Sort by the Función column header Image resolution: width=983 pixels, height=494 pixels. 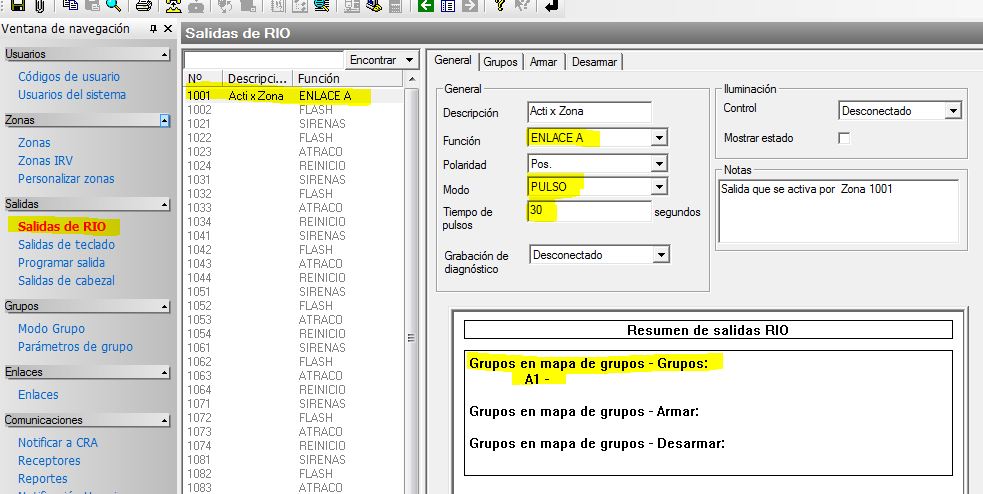pyautogui.click(x=347, y=78)
